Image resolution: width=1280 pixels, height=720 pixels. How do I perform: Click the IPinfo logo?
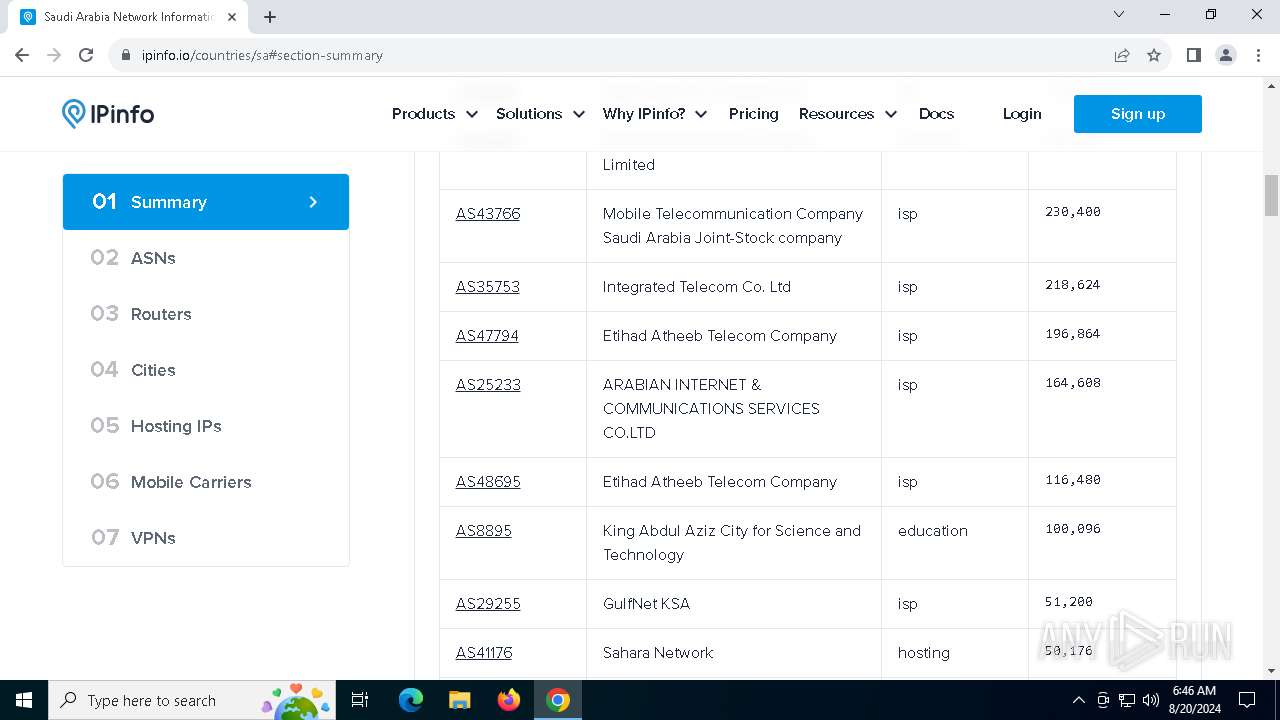pos(108,114)
